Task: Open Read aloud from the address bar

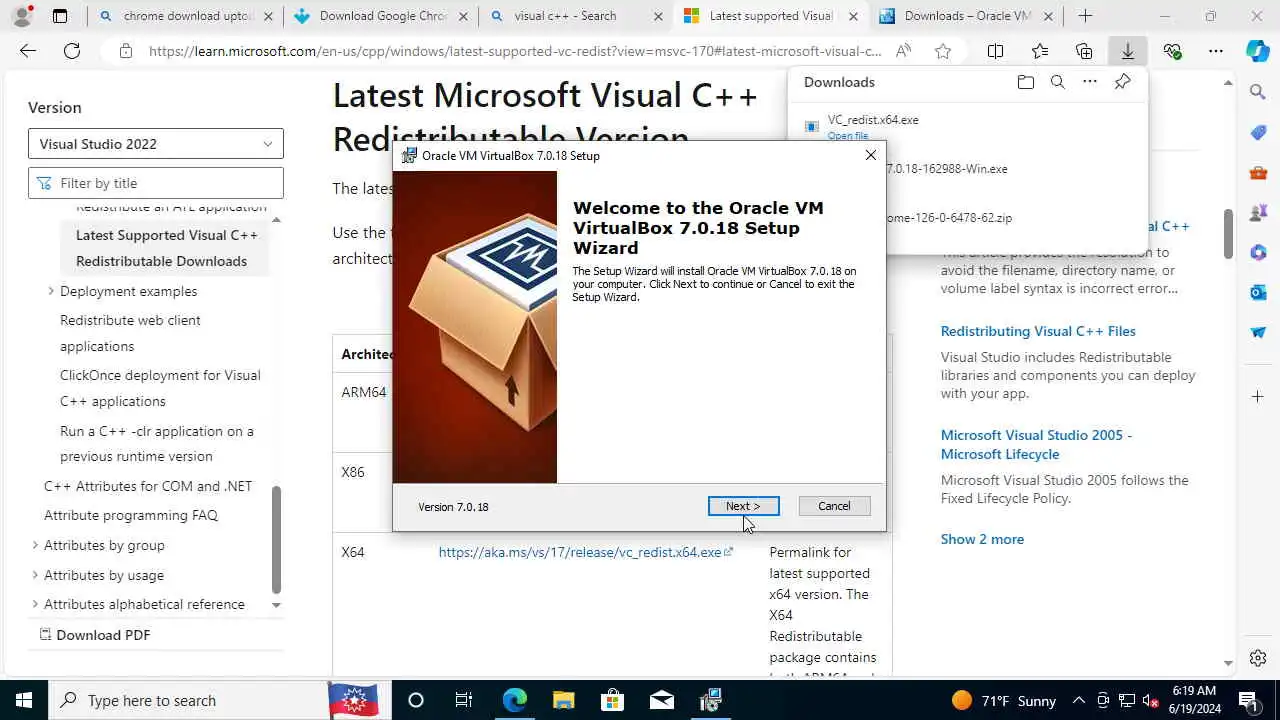Action: 903,51
